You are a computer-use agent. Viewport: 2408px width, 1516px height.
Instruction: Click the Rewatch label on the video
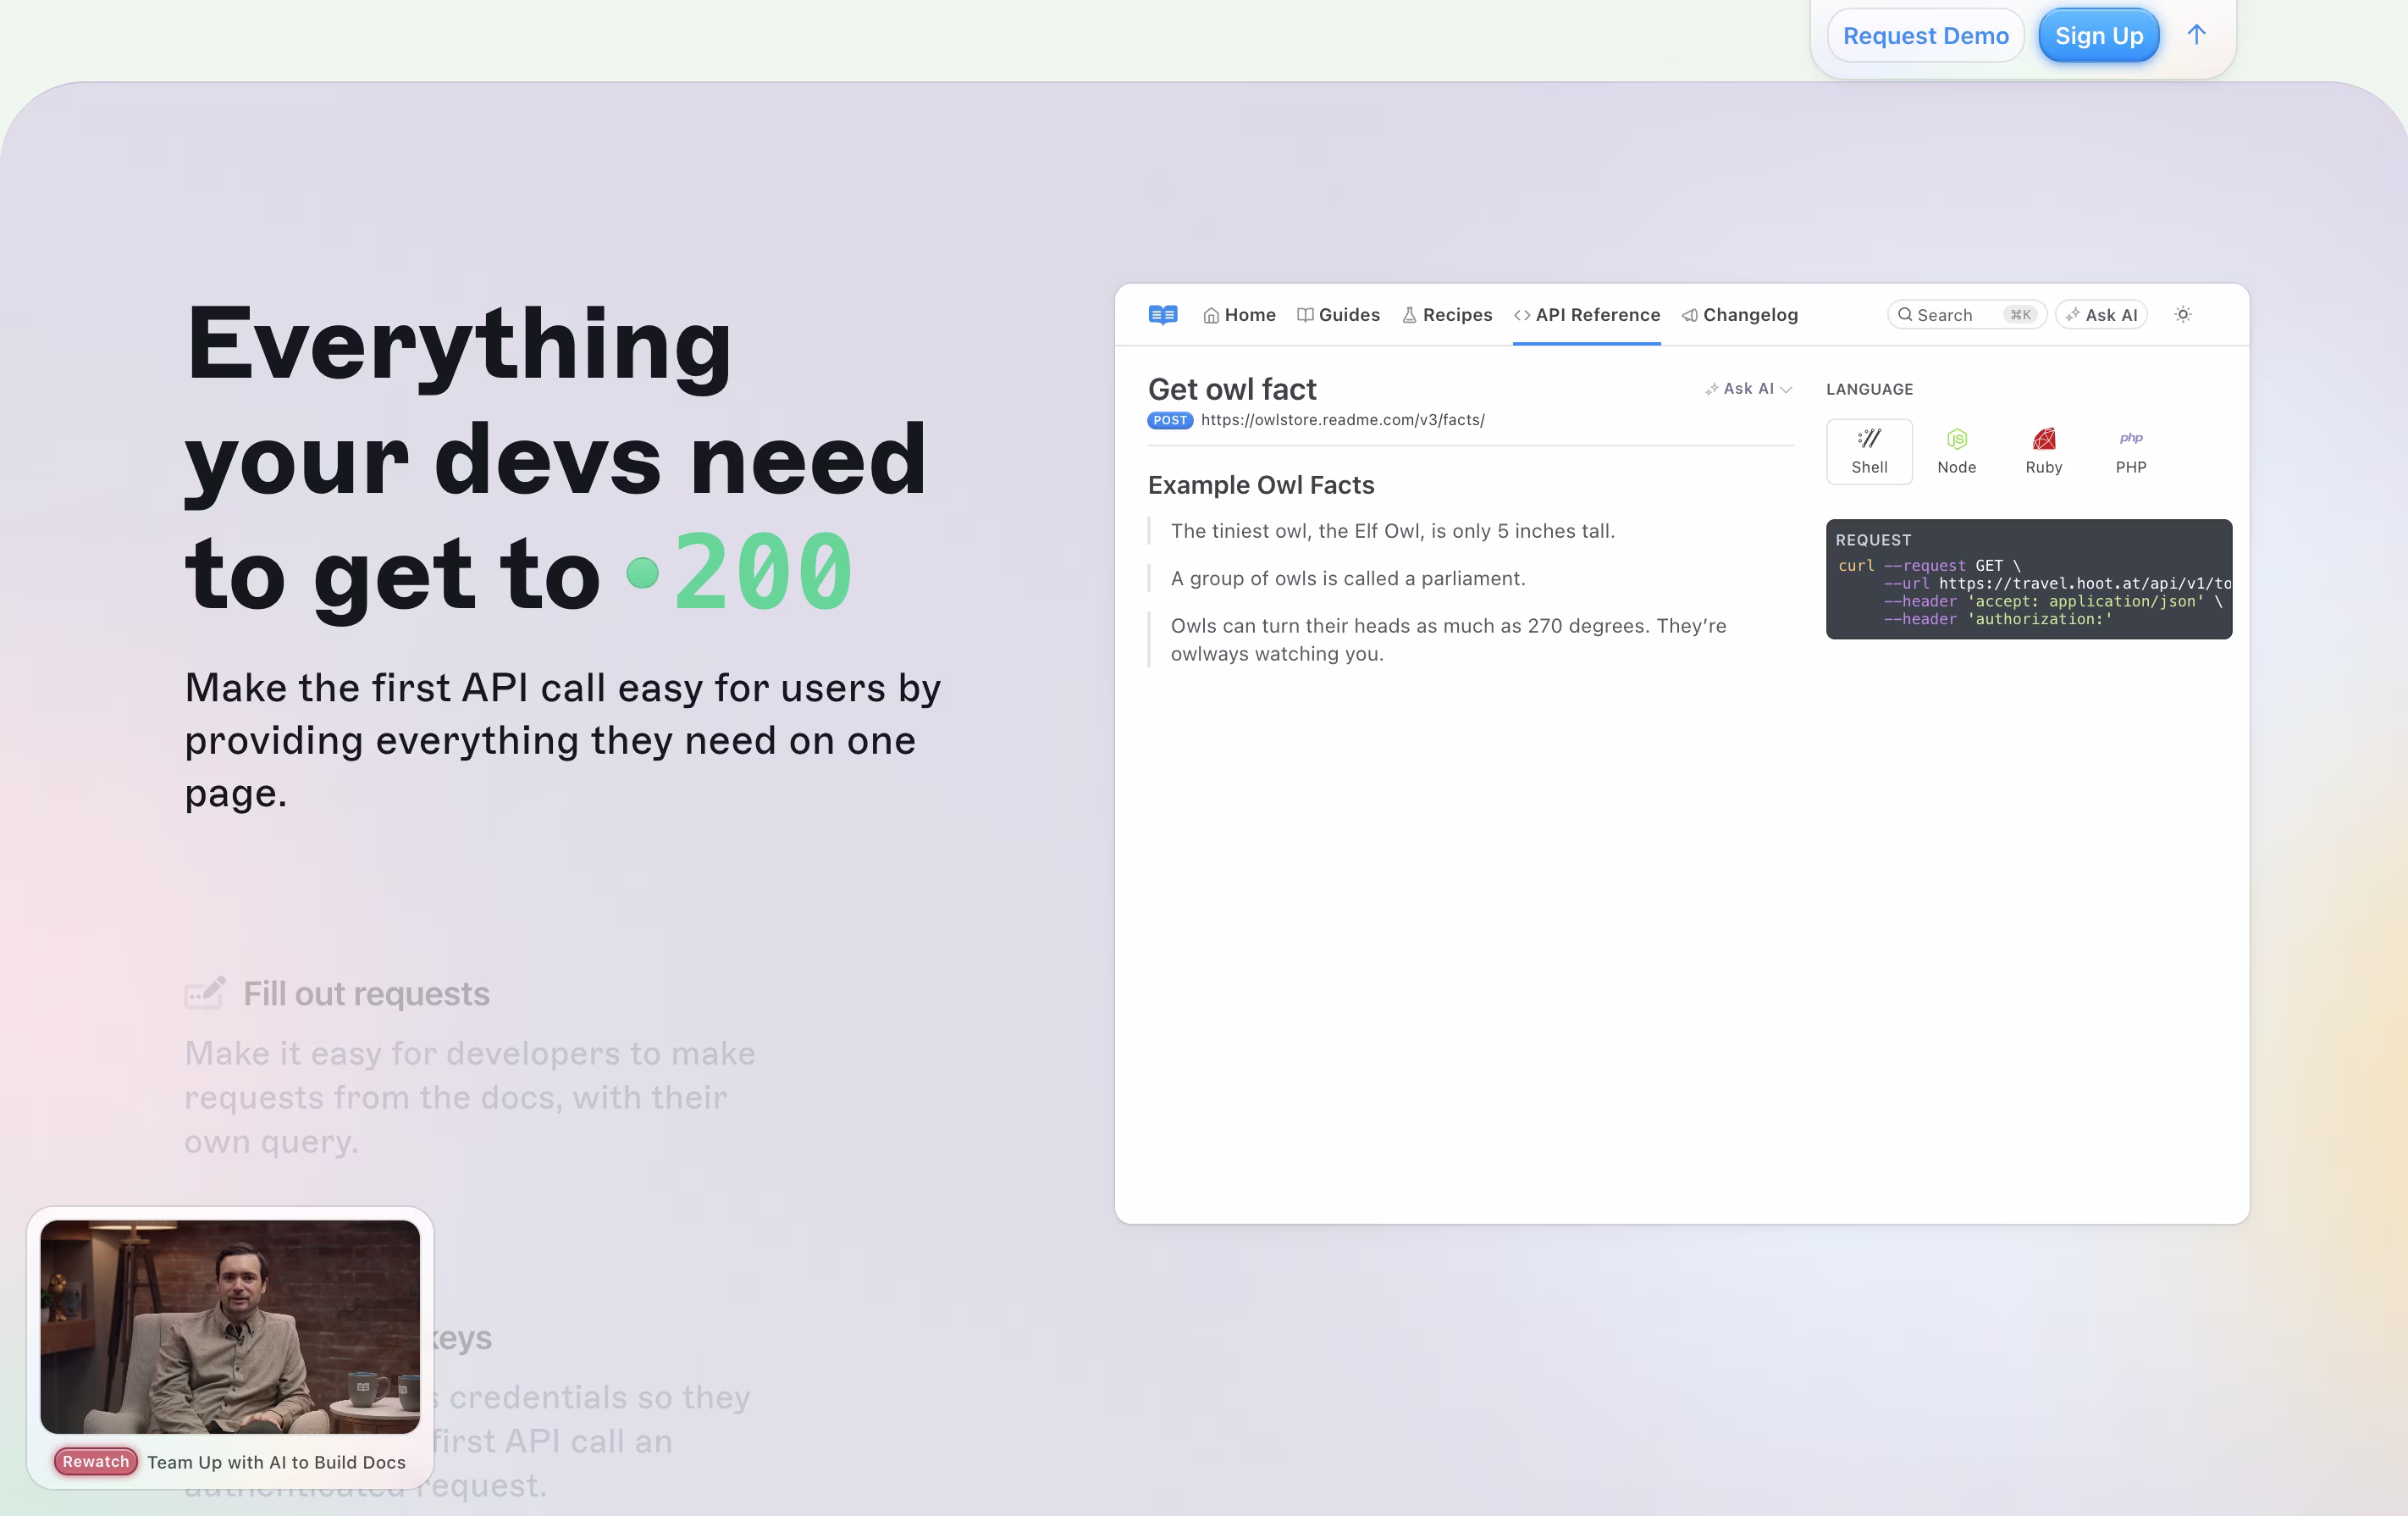[x=95, y=1461]
